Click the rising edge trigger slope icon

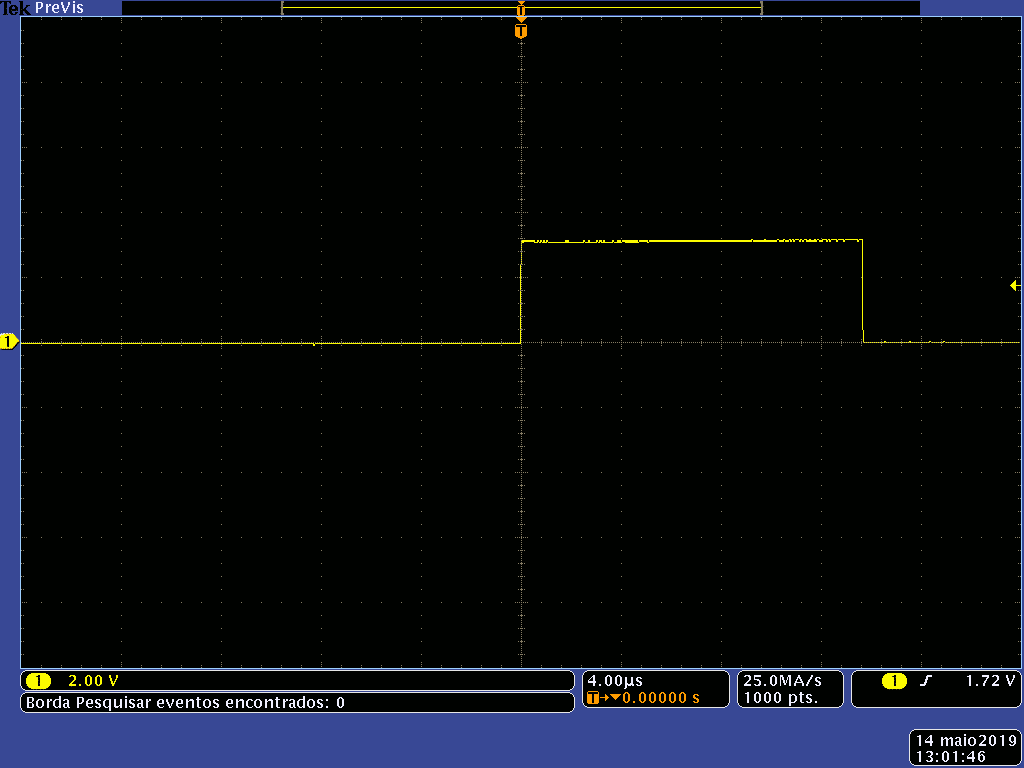coord(926,681)
